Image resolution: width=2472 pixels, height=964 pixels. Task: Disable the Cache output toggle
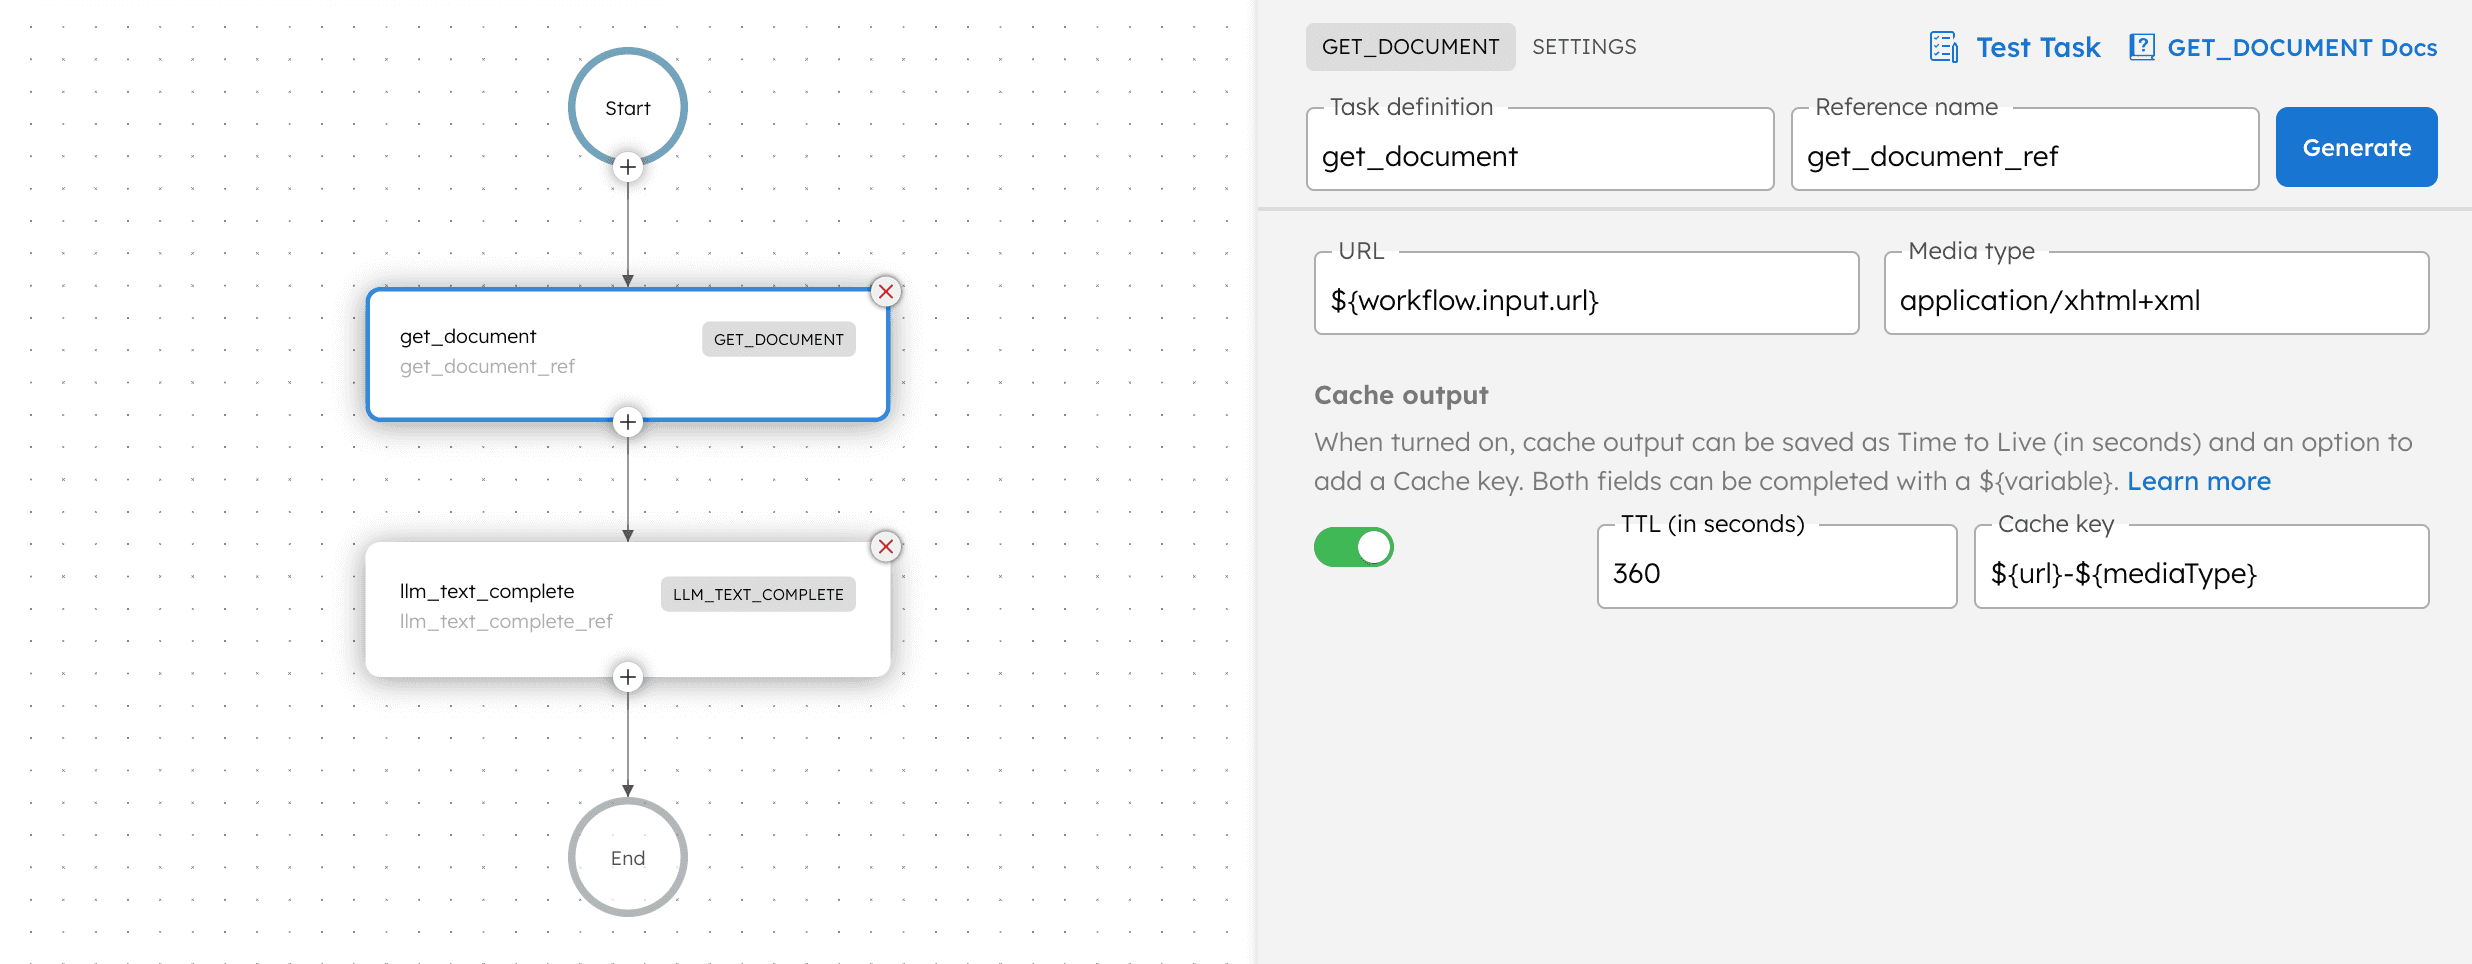(1353, 547)
